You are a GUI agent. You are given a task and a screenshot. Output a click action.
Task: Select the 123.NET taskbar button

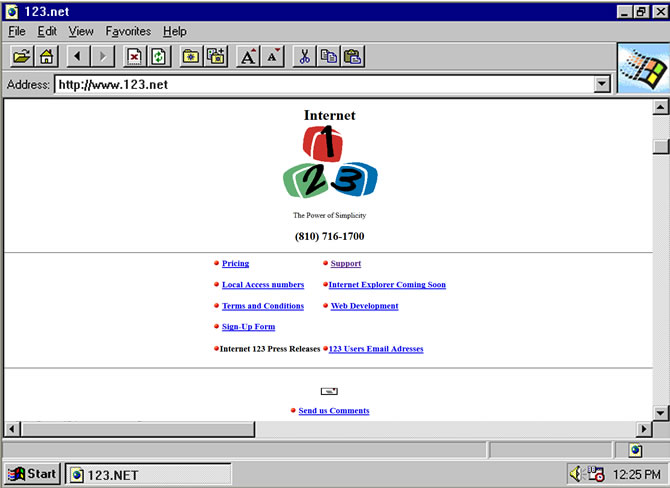[x=148, y=475]
